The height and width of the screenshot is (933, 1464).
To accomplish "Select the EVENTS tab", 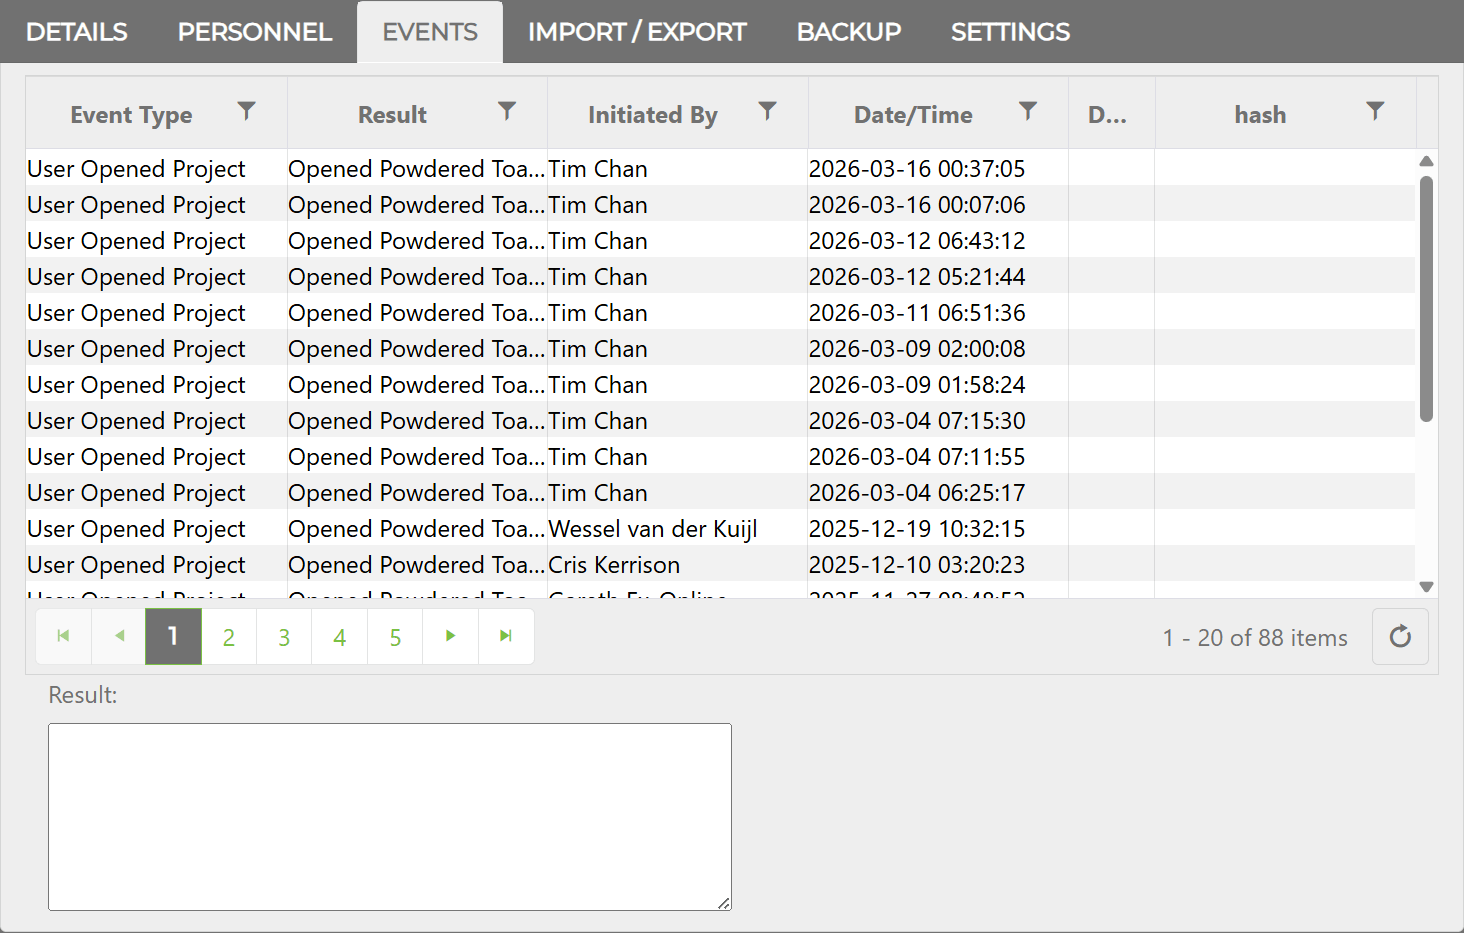I will point(430,32).
